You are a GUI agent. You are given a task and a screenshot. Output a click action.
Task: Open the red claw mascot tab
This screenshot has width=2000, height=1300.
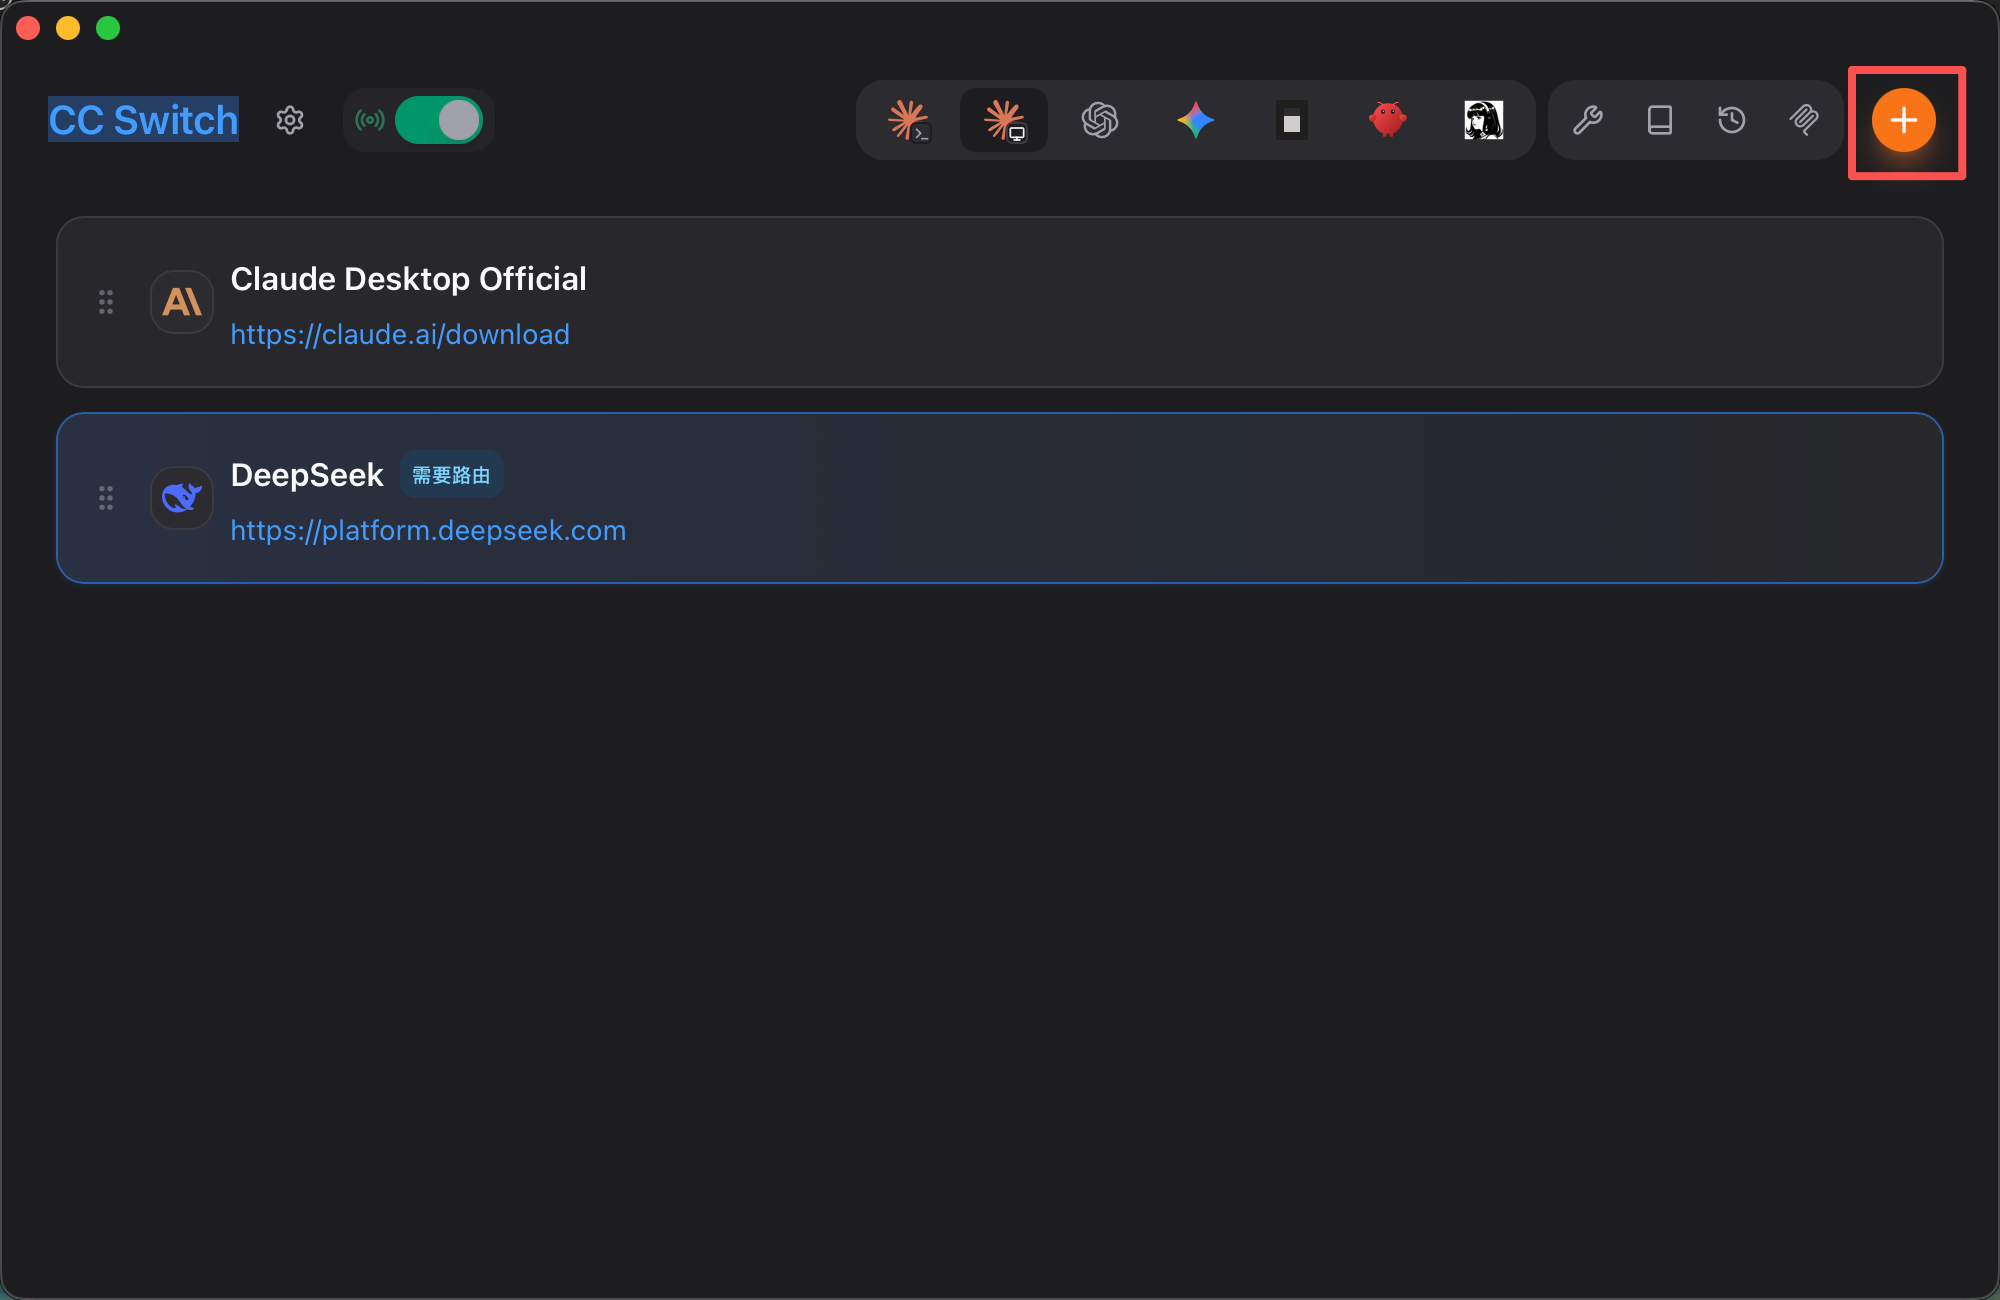click(1388, 120)
